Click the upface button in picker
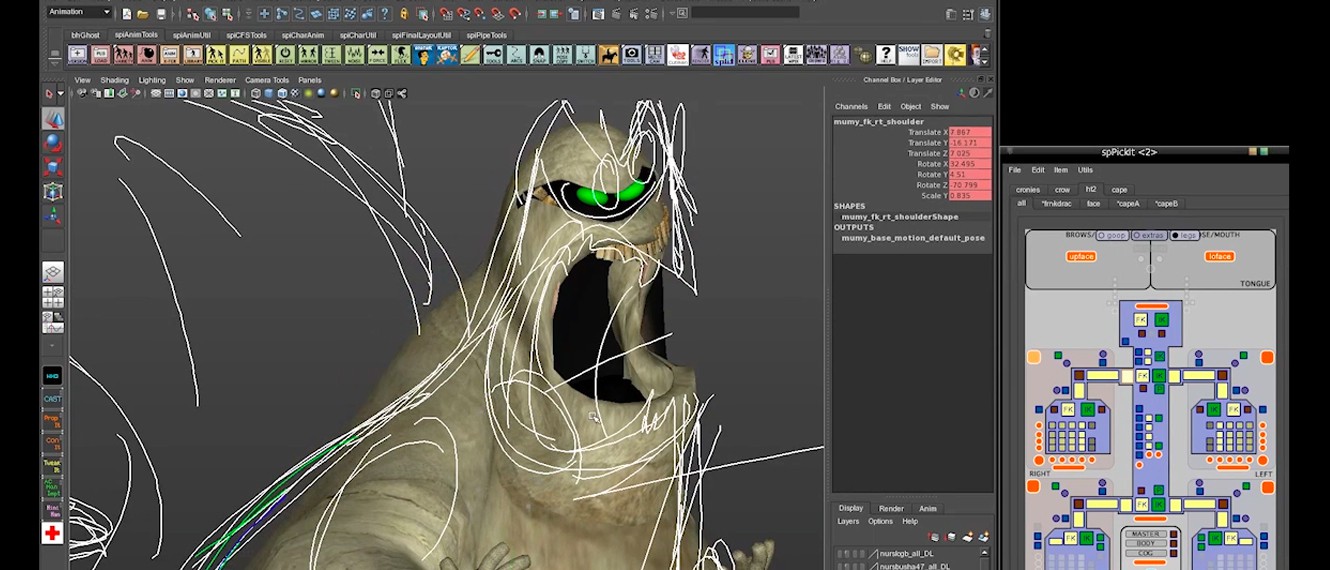Viewport: 1330px width, 570px height. [x=1081, y=257]
